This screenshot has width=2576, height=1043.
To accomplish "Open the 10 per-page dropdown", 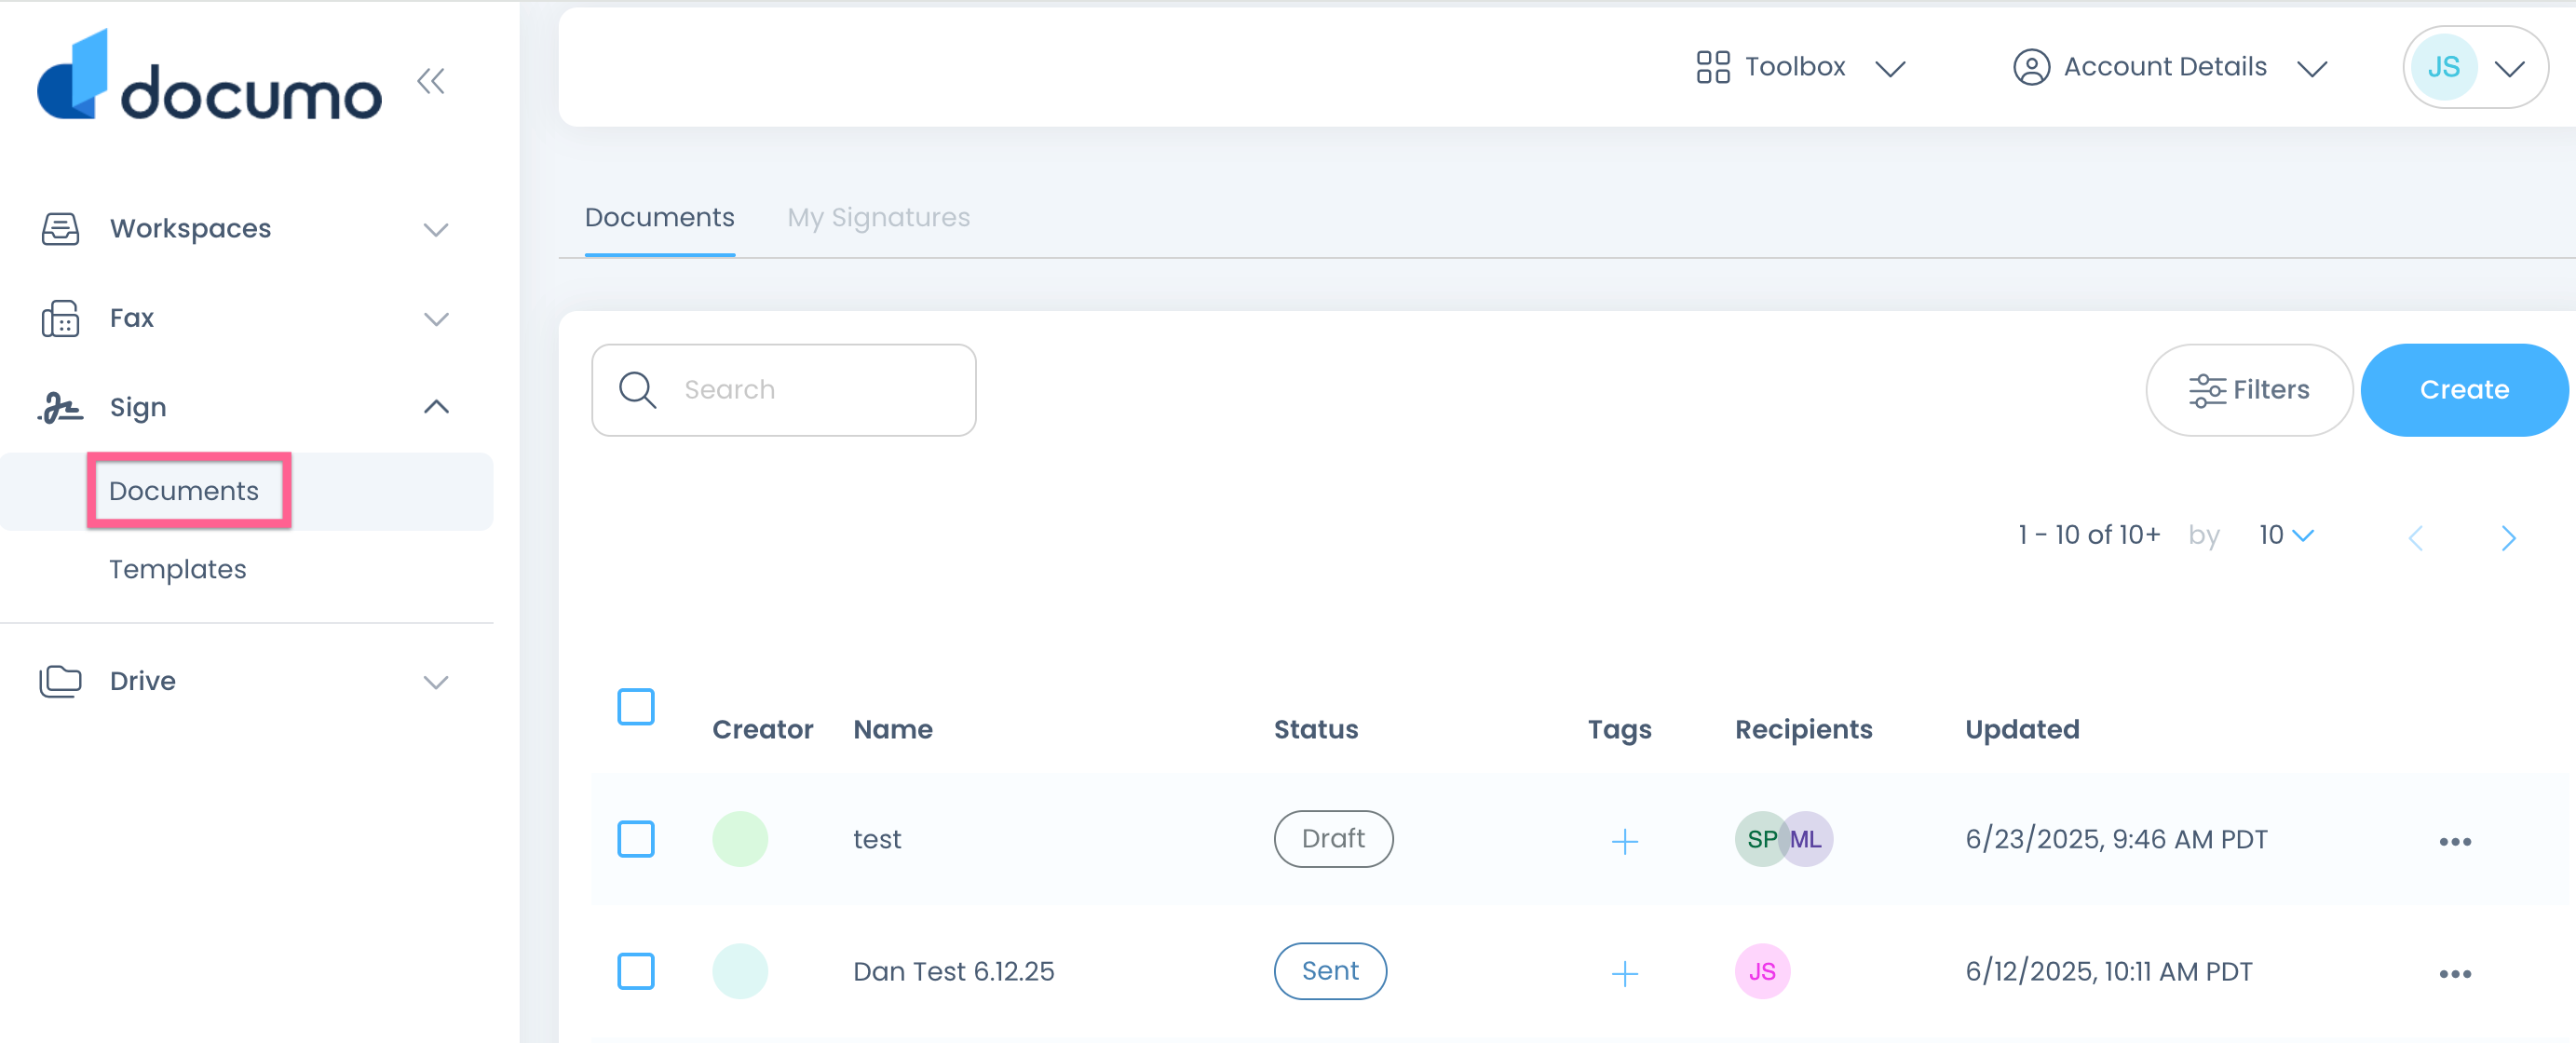I will click(x=2285, y=535).
